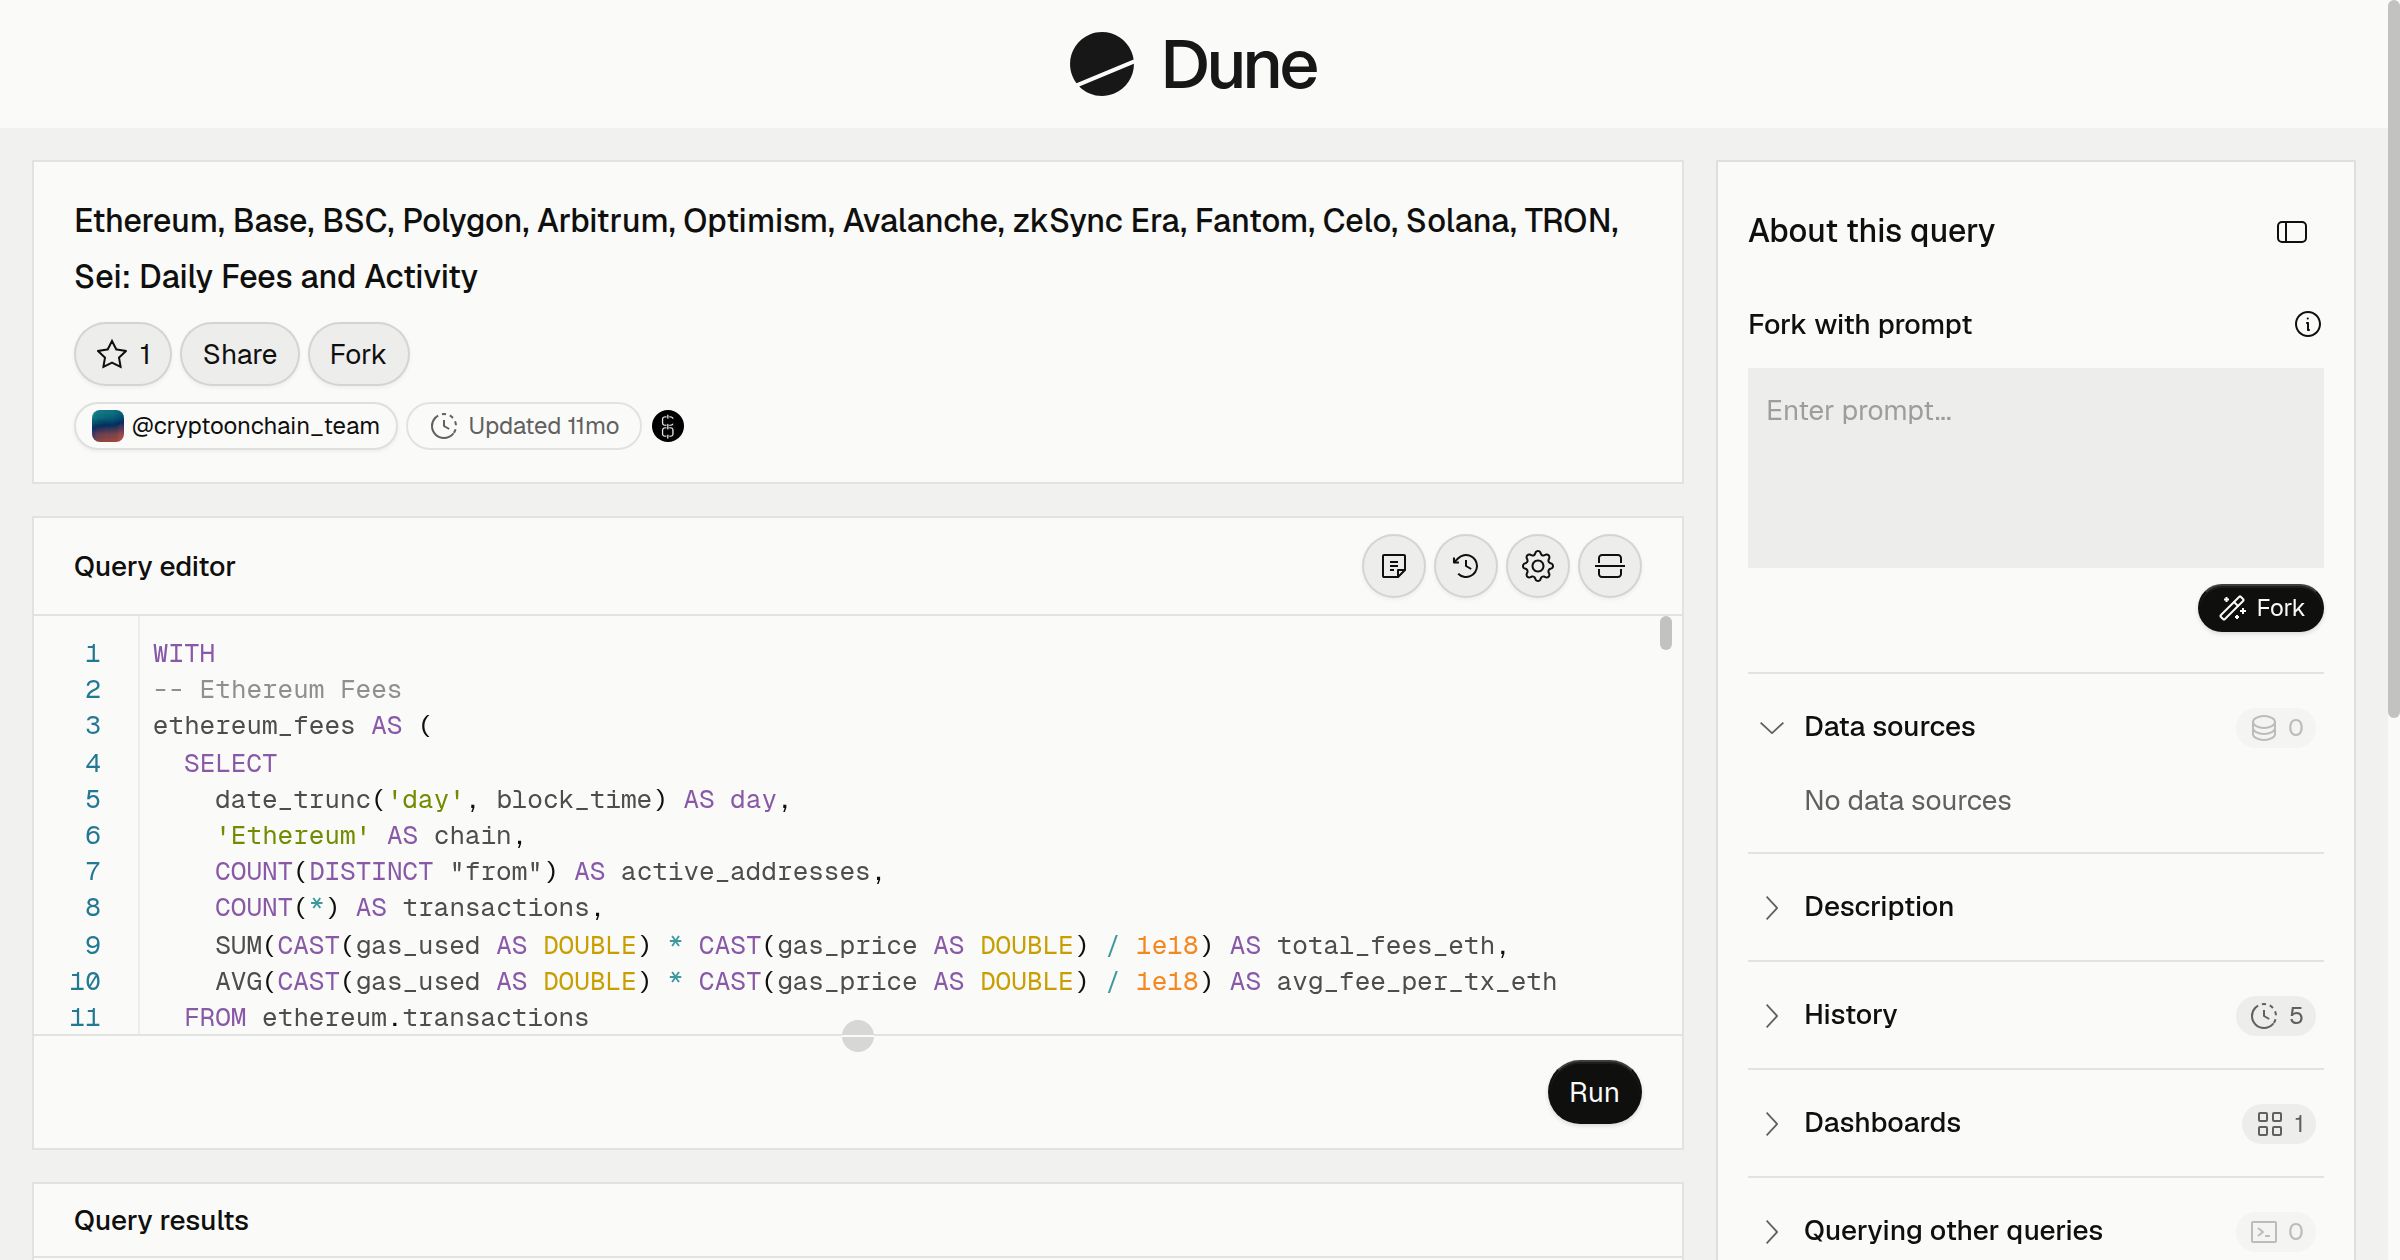
Task: Fork the query from the title bar
Action: tap(358, 354)
